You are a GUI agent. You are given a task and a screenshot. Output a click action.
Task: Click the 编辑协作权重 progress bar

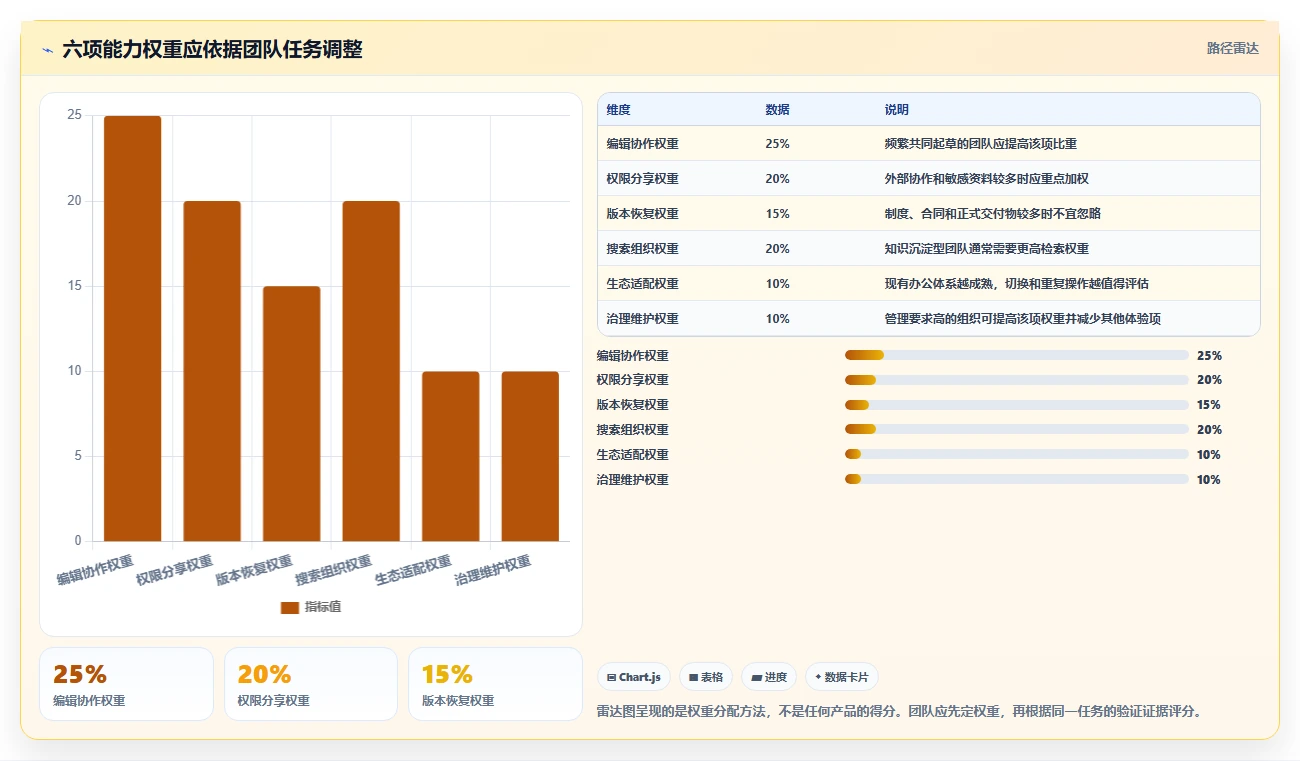pyautogui.click(x=1017, y=355)
